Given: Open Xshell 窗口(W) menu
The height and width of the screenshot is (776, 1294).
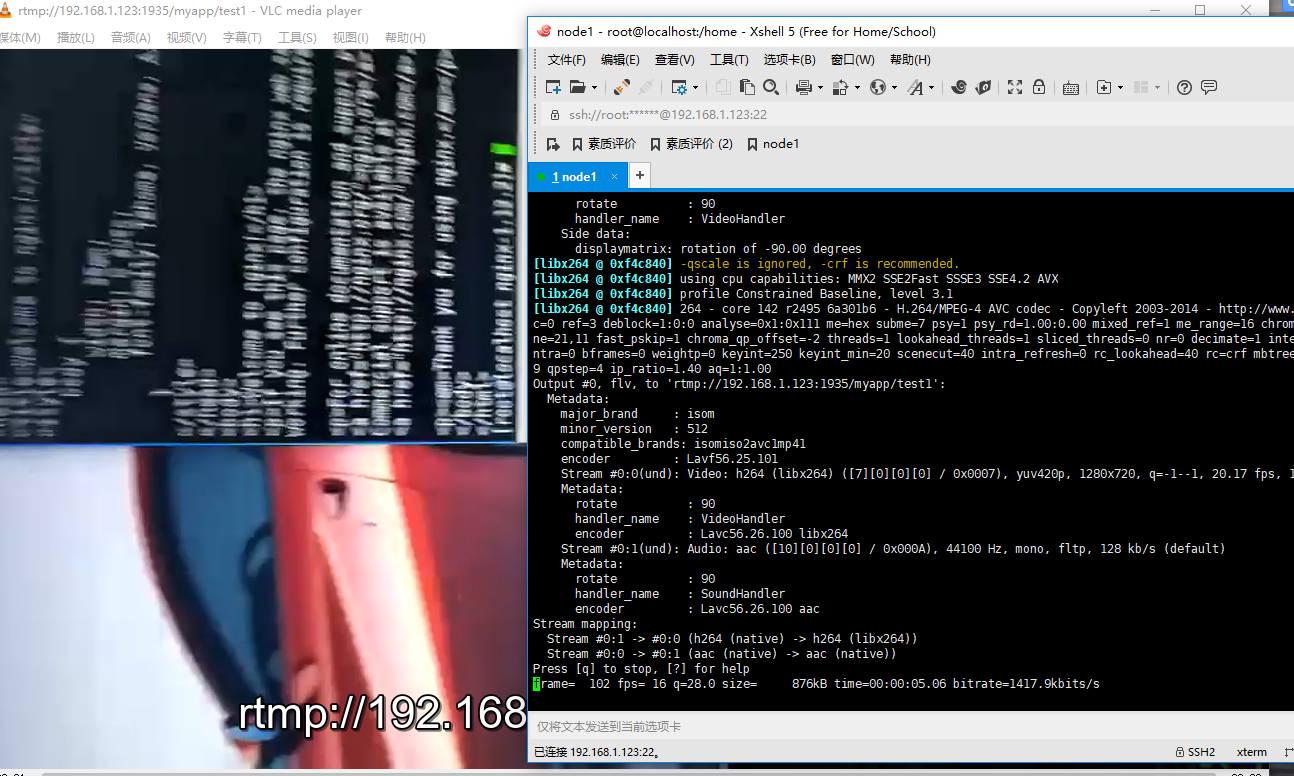Looking at the screenshot, I should (853, 60).
